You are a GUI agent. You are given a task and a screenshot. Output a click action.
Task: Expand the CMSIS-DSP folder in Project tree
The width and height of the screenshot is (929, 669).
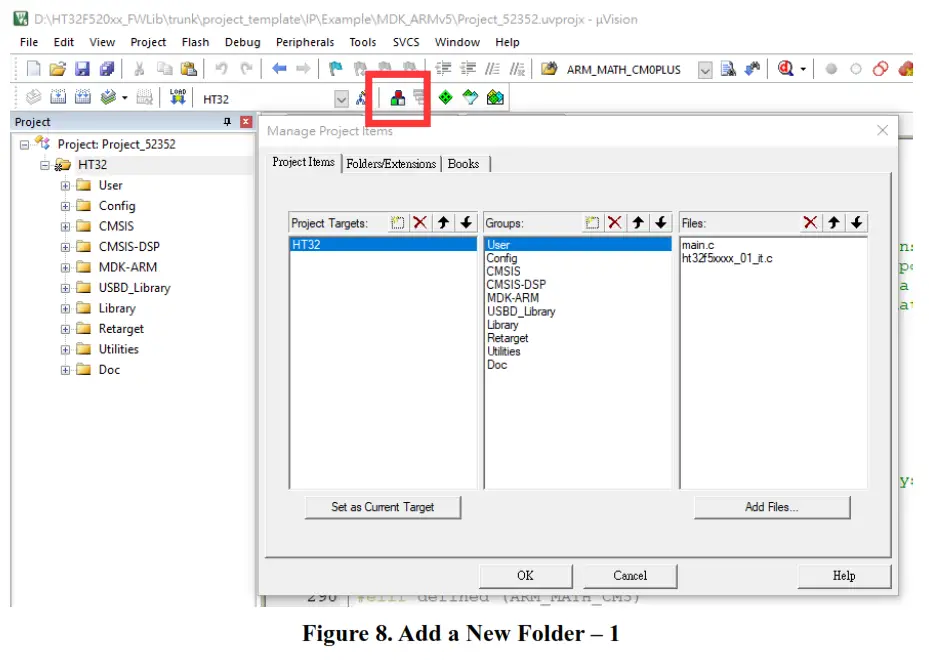(x=65, y=247)
